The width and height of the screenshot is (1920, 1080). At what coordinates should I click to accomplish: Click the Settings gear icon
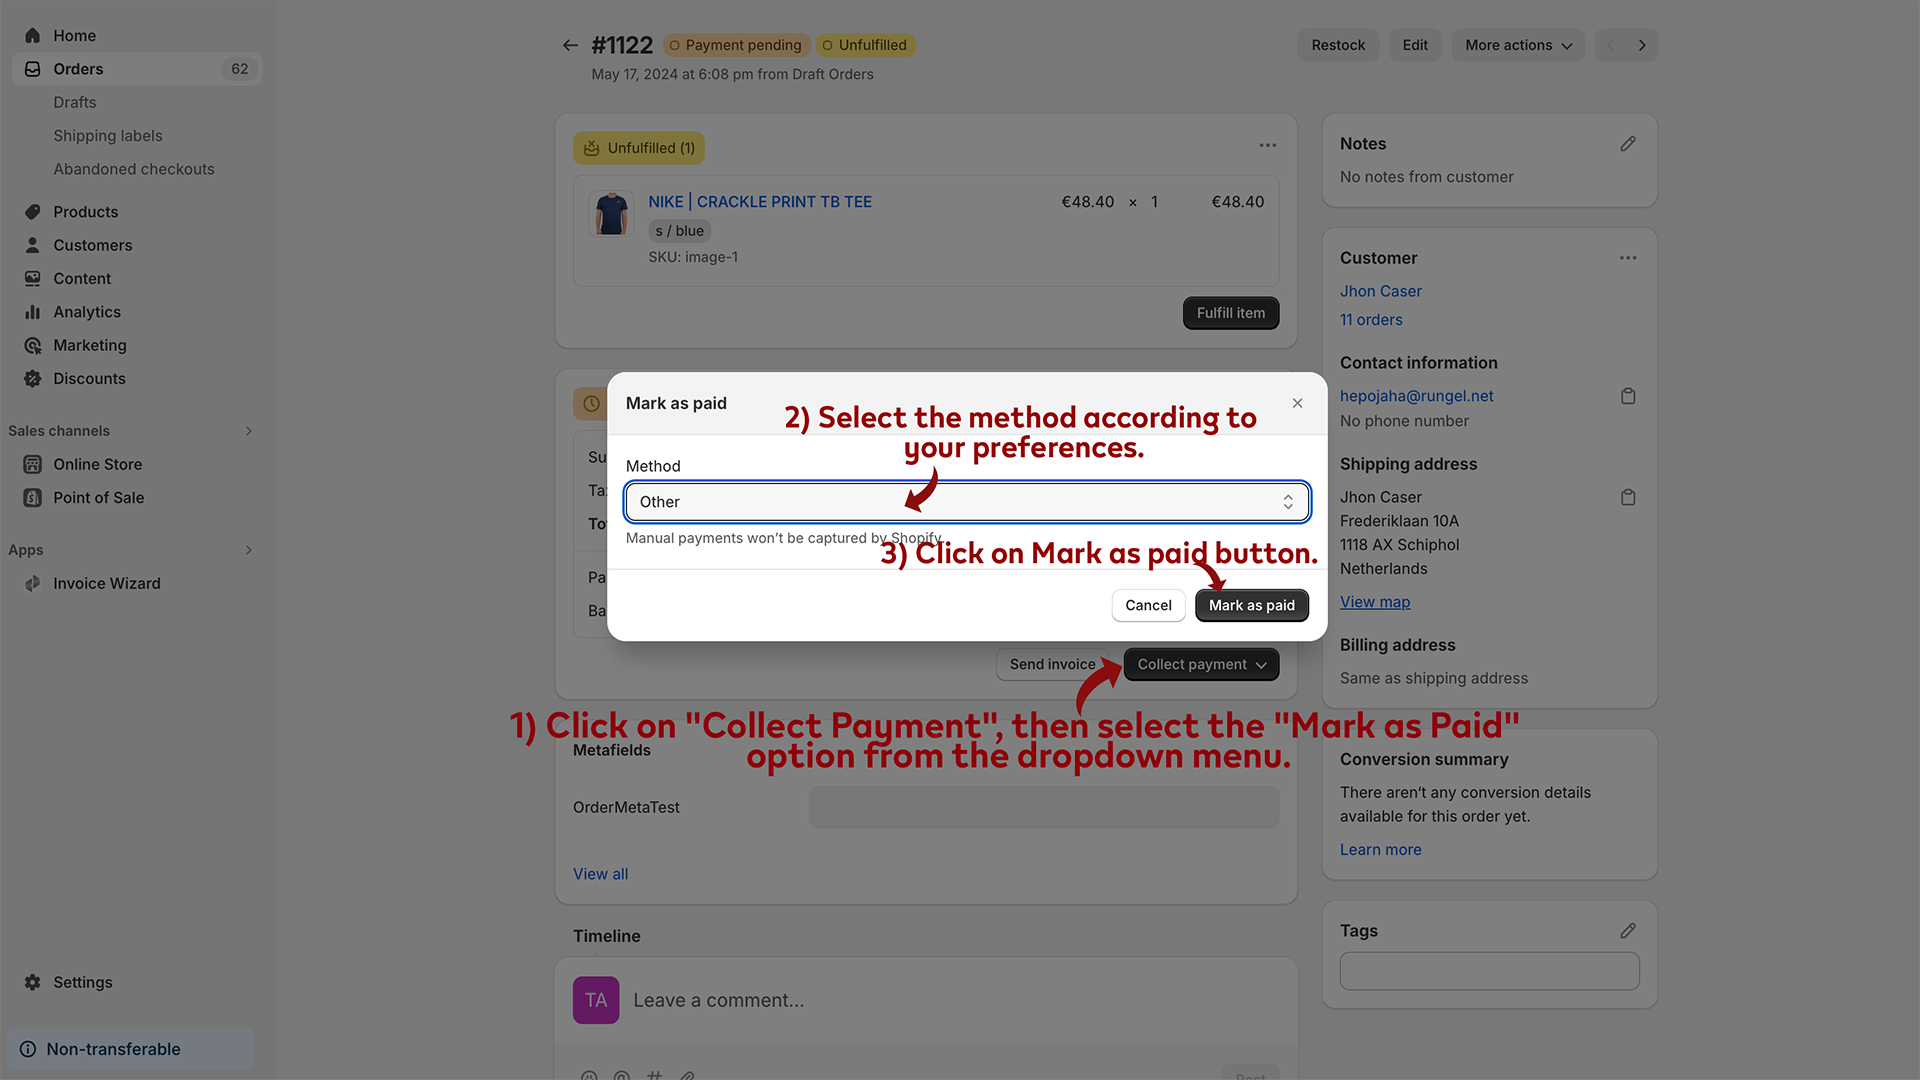coord(33,982)
